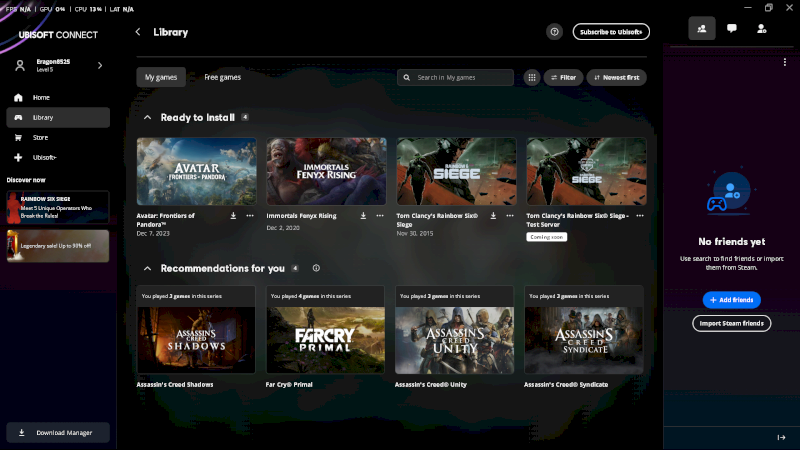Image resolution: width=800 pixels, height=450 pixels.
Task: Click the Ubisoft Connect logo
Action: tap(58, 35)
